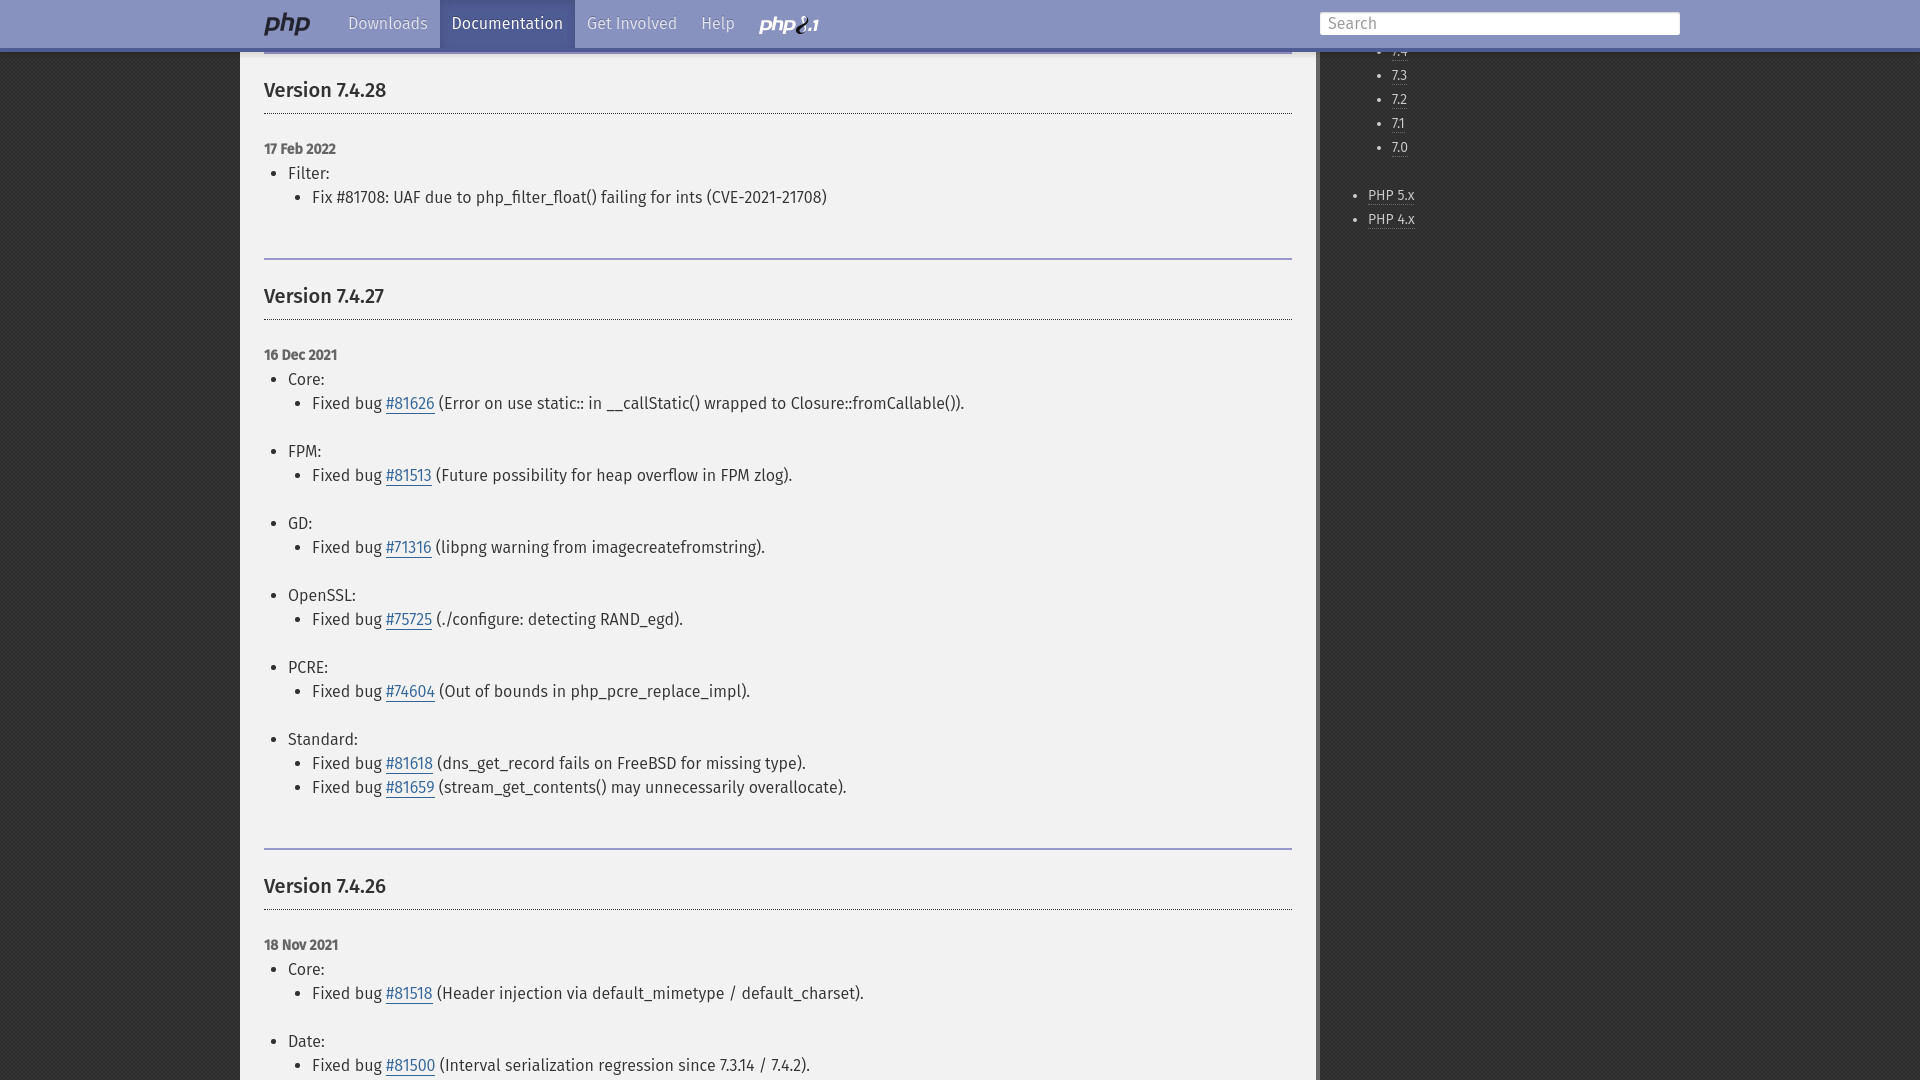Screen dimensions: 1920x1080
Task: Click the libpng warning from imagecreatefromstring text
Action: (600, 548)
